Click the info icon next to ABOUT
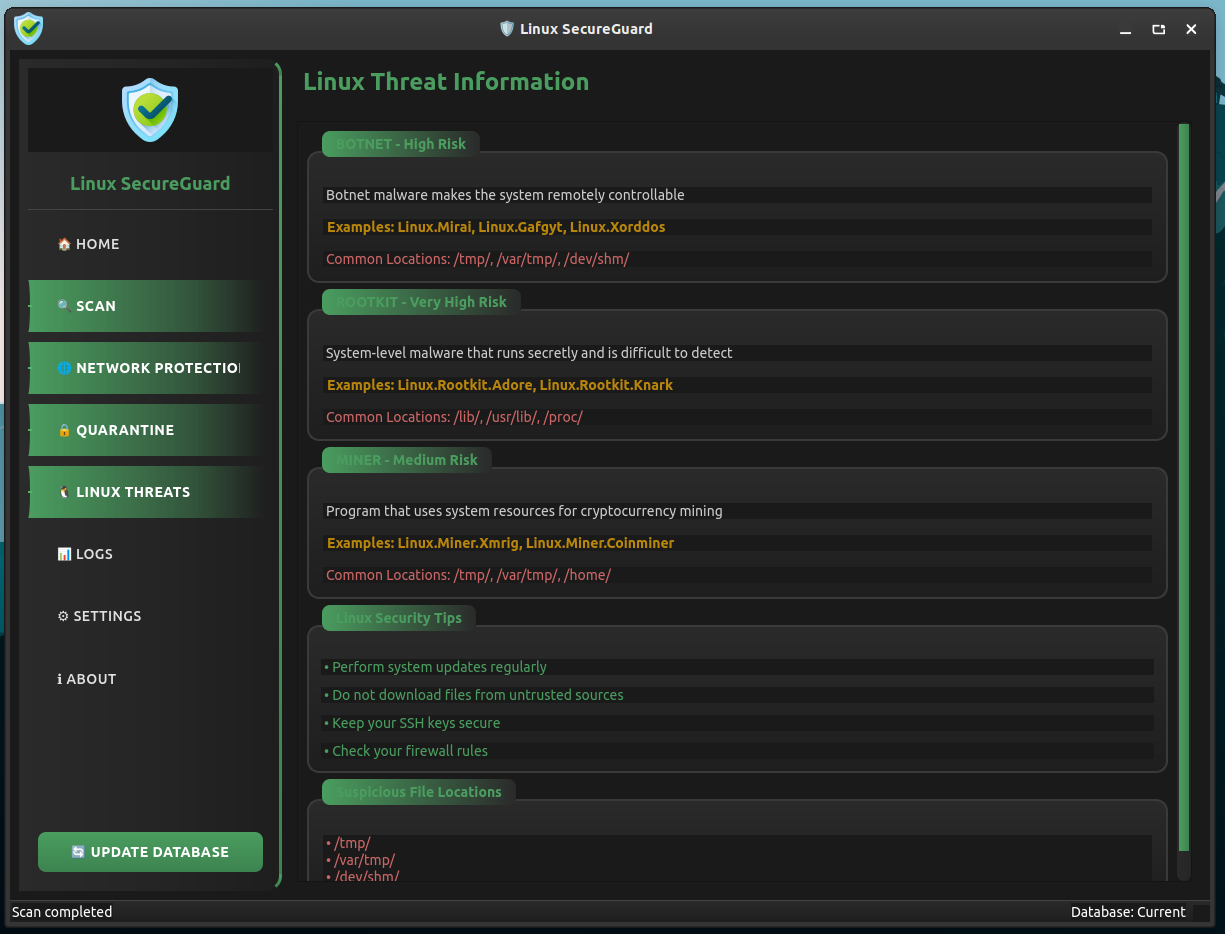The height and width of the screenshot is (934, 1225). pyautogui.click(x=60, y=679)
